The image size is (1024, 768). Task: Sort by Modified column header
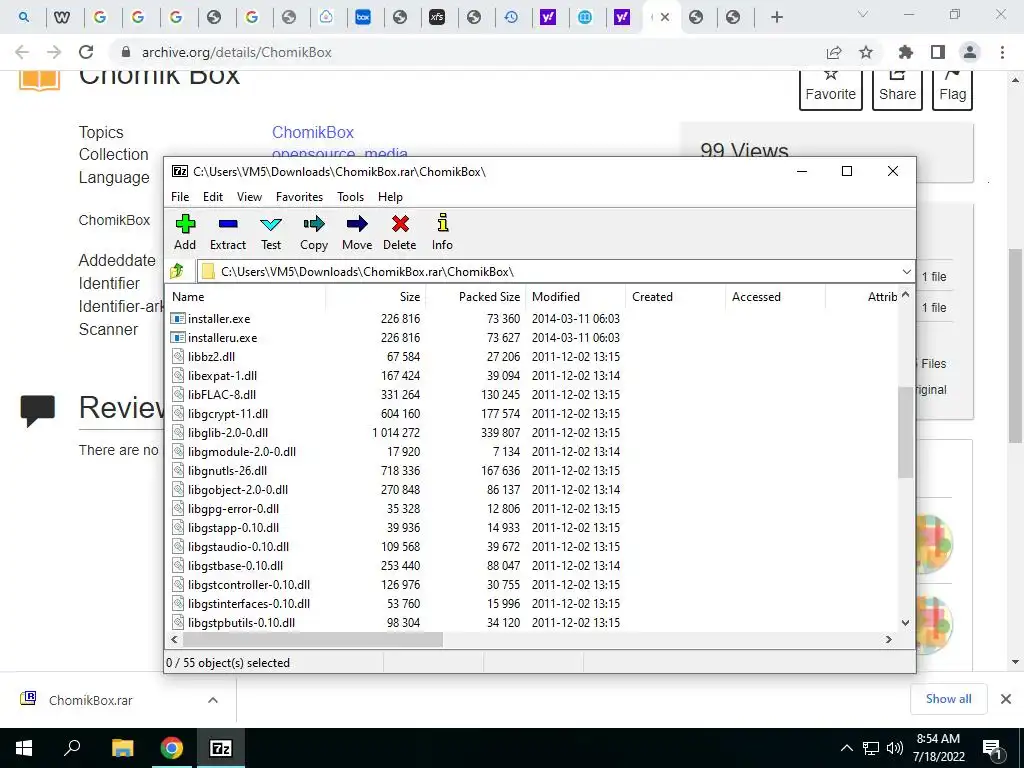[x=575, y=296]
